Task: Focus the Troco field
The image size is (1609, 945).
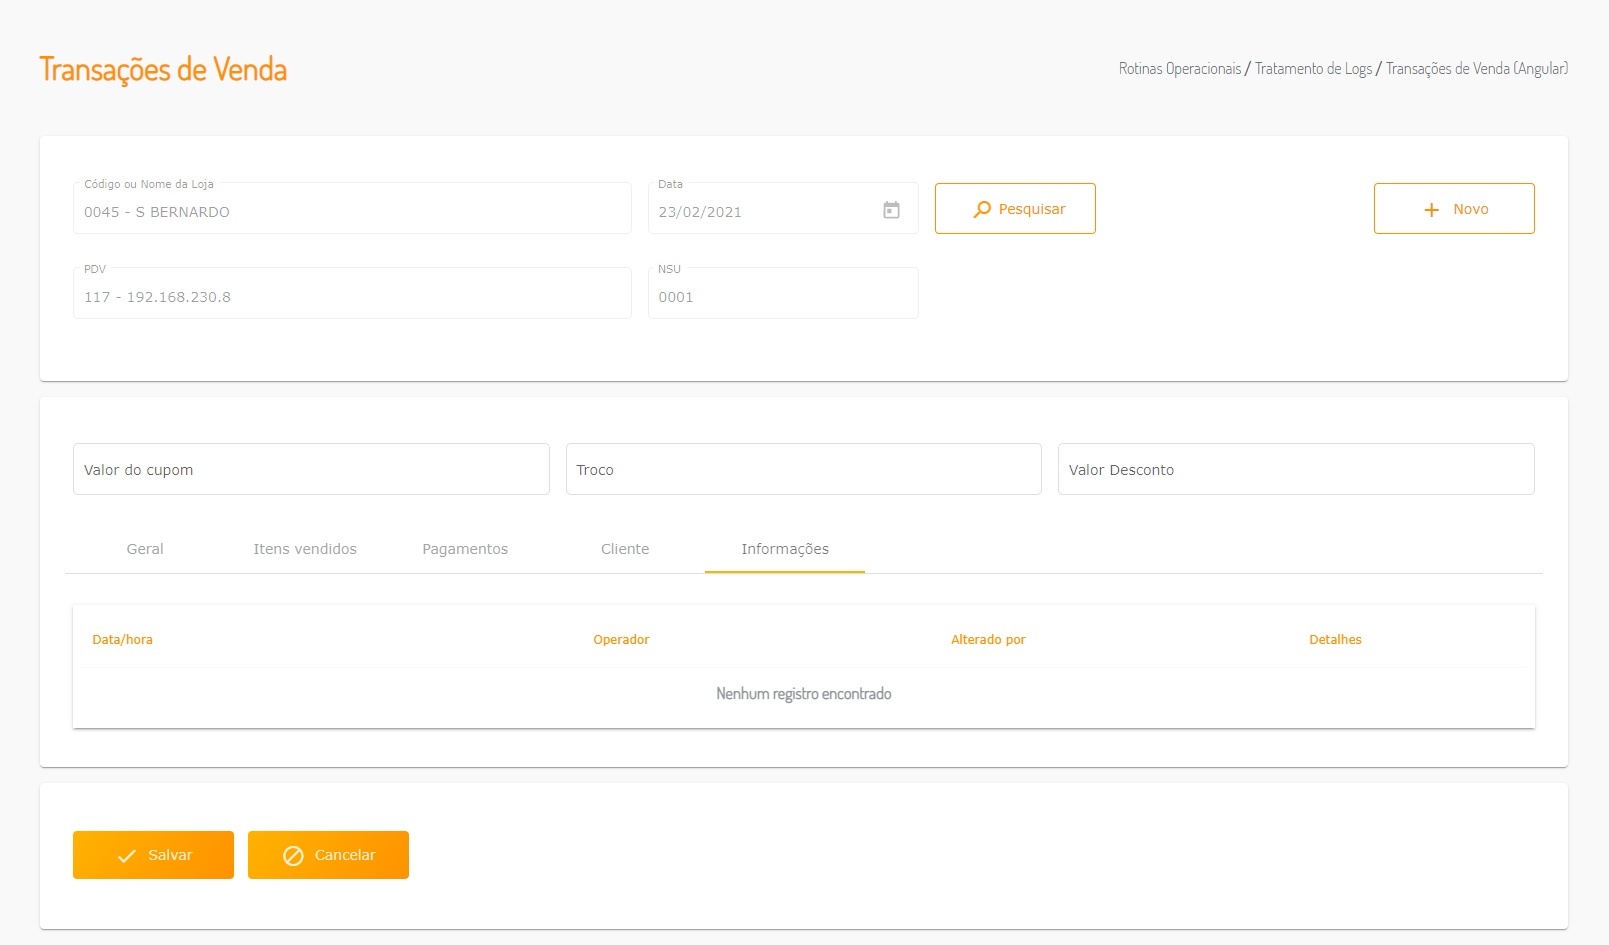Action: click(x=803, y=469)
